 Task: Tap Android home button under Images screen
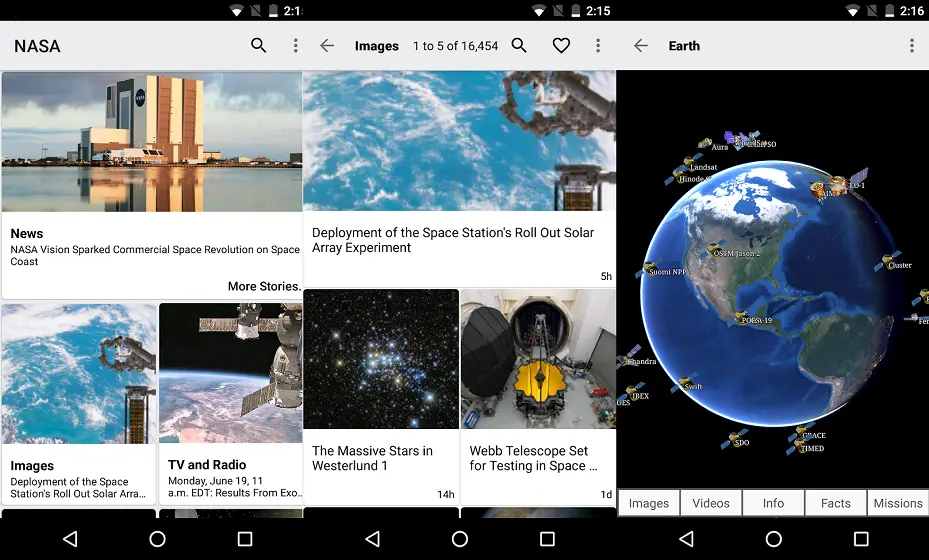click(x=460, y=539)
